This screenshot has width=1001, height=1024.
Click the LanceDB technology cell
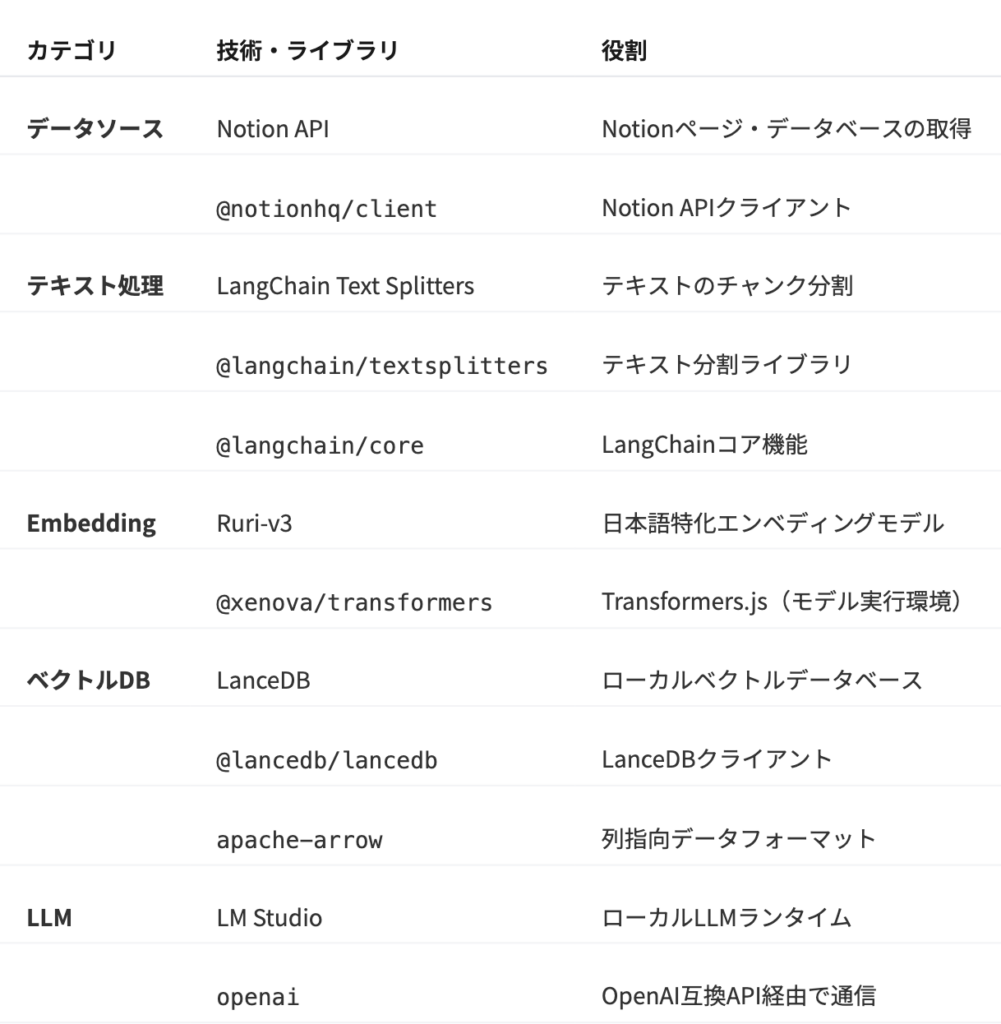(263, 681)
